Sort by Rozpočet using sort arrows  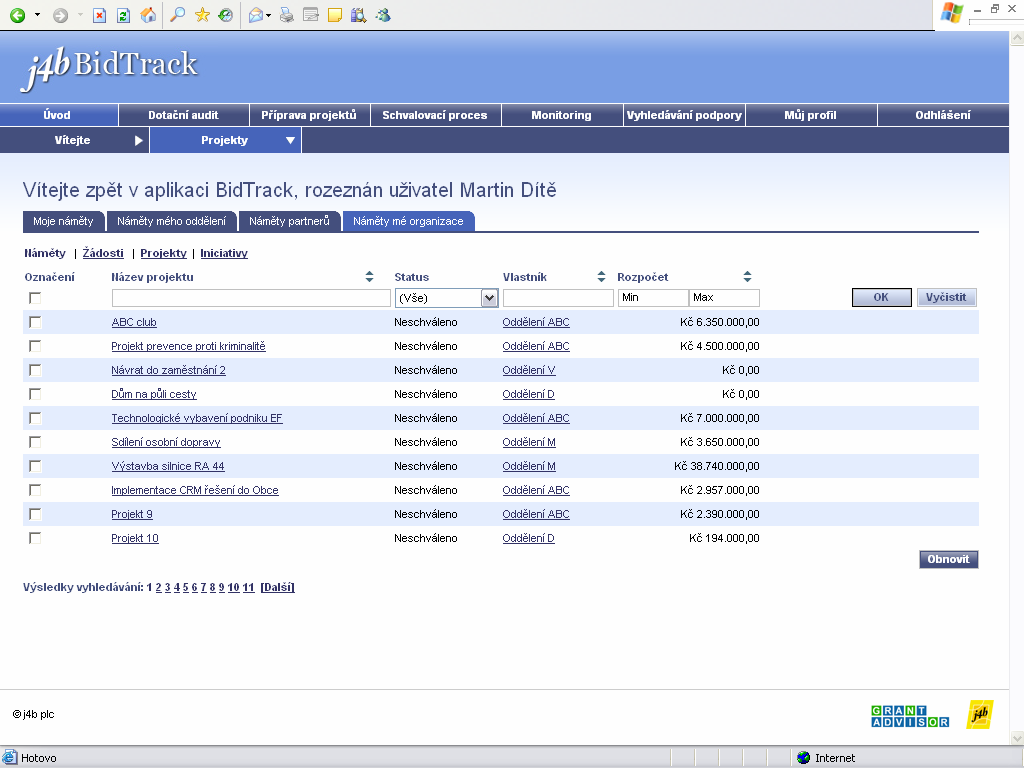[747, 277]
